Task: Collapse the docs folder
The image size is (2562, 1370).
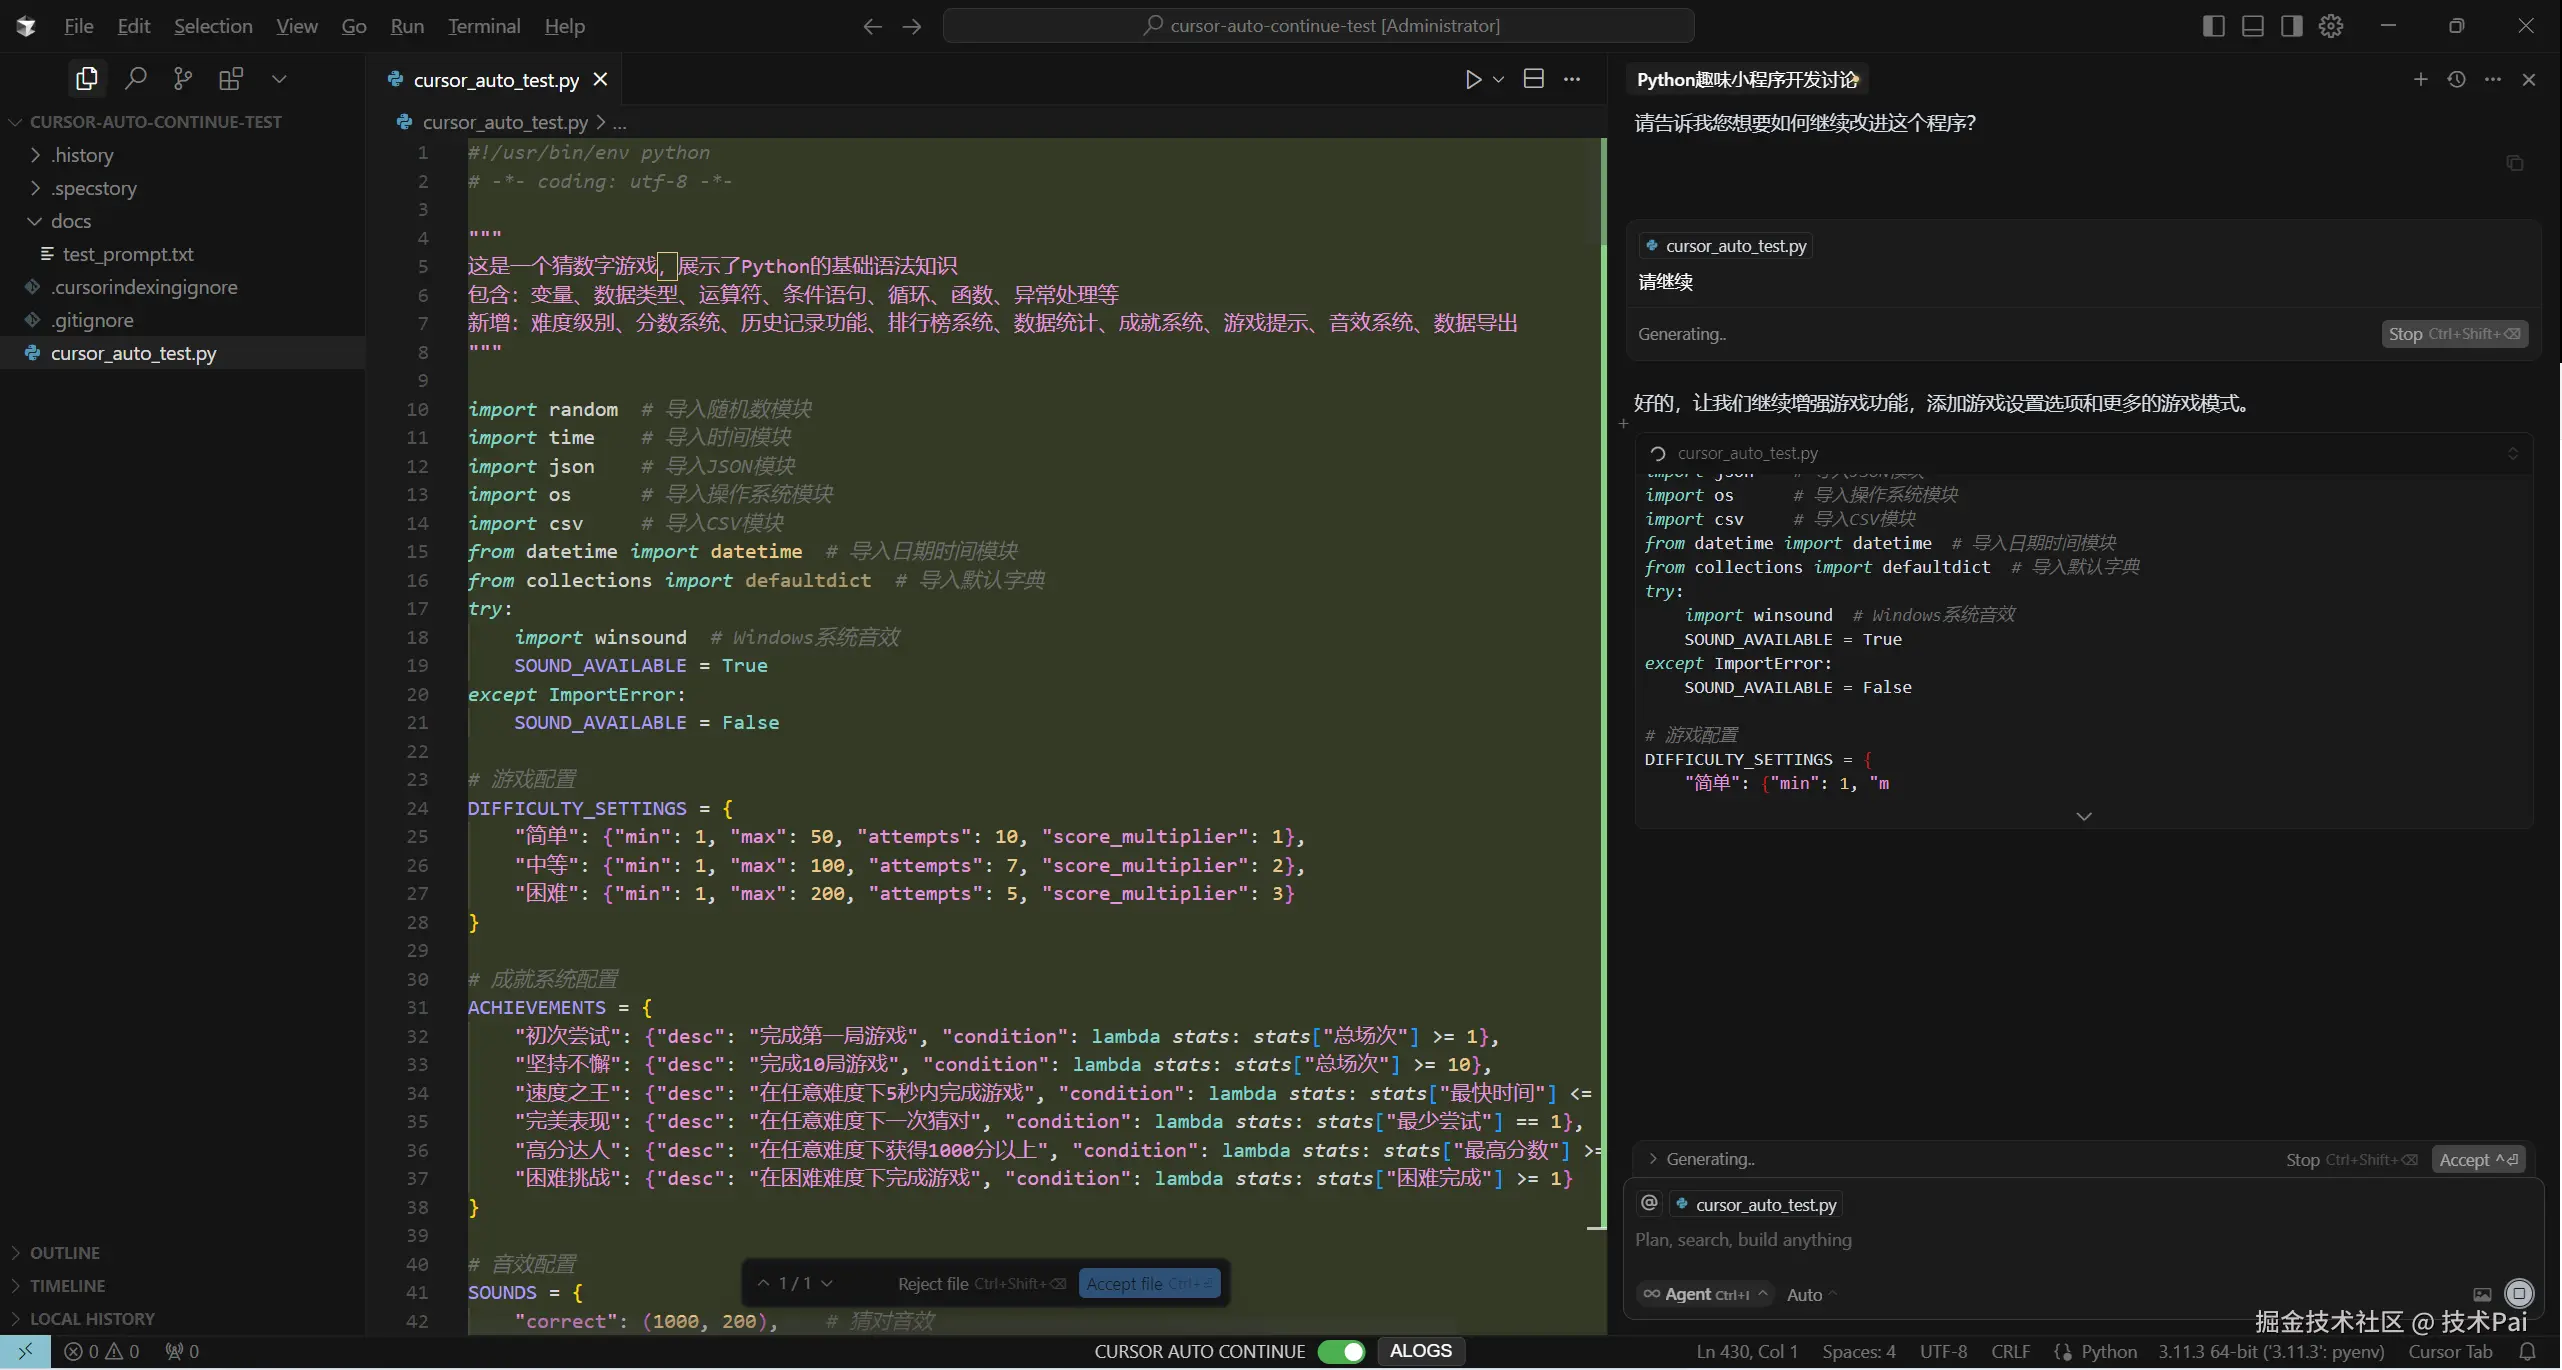Action: click(70, 221)
